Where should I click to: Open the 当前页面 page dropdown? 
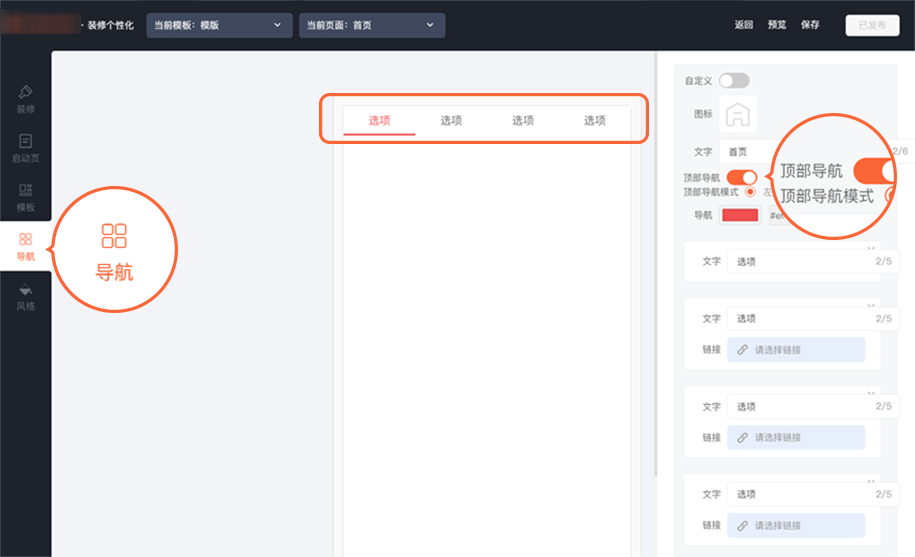click(x=371, y=25)
